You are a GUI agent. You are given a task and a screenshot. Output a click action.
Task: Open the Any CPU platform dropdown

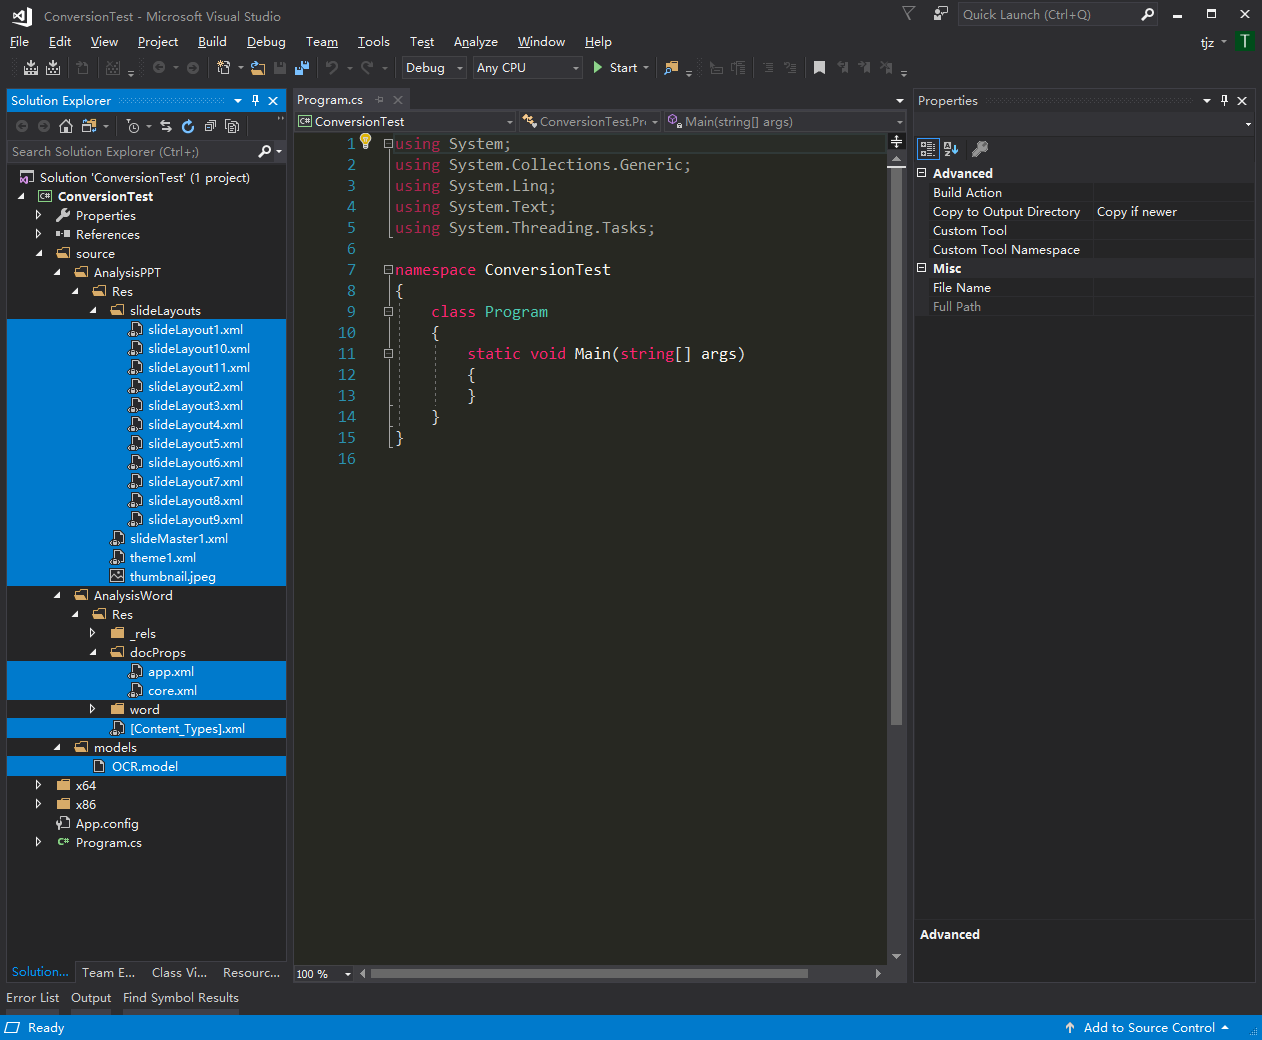[x=528, y=68]
